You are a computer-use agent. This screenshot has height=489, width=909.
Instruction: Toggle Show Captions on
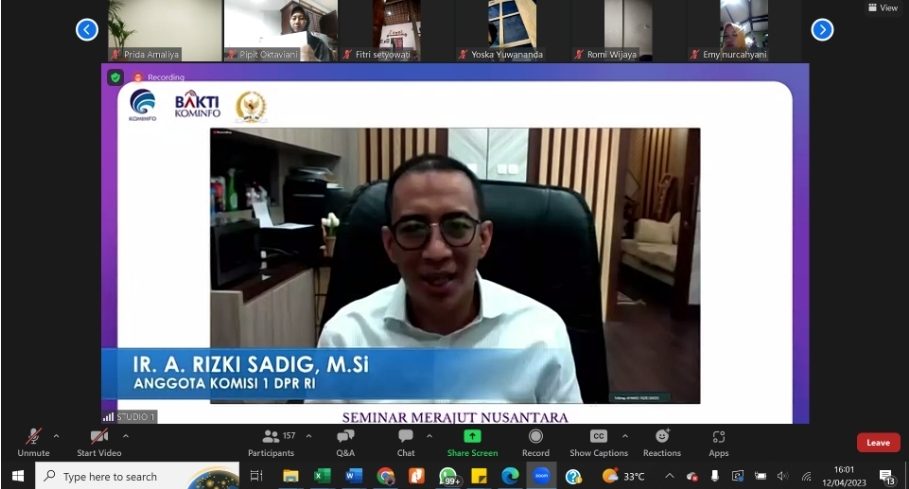(x=598, y=443)
